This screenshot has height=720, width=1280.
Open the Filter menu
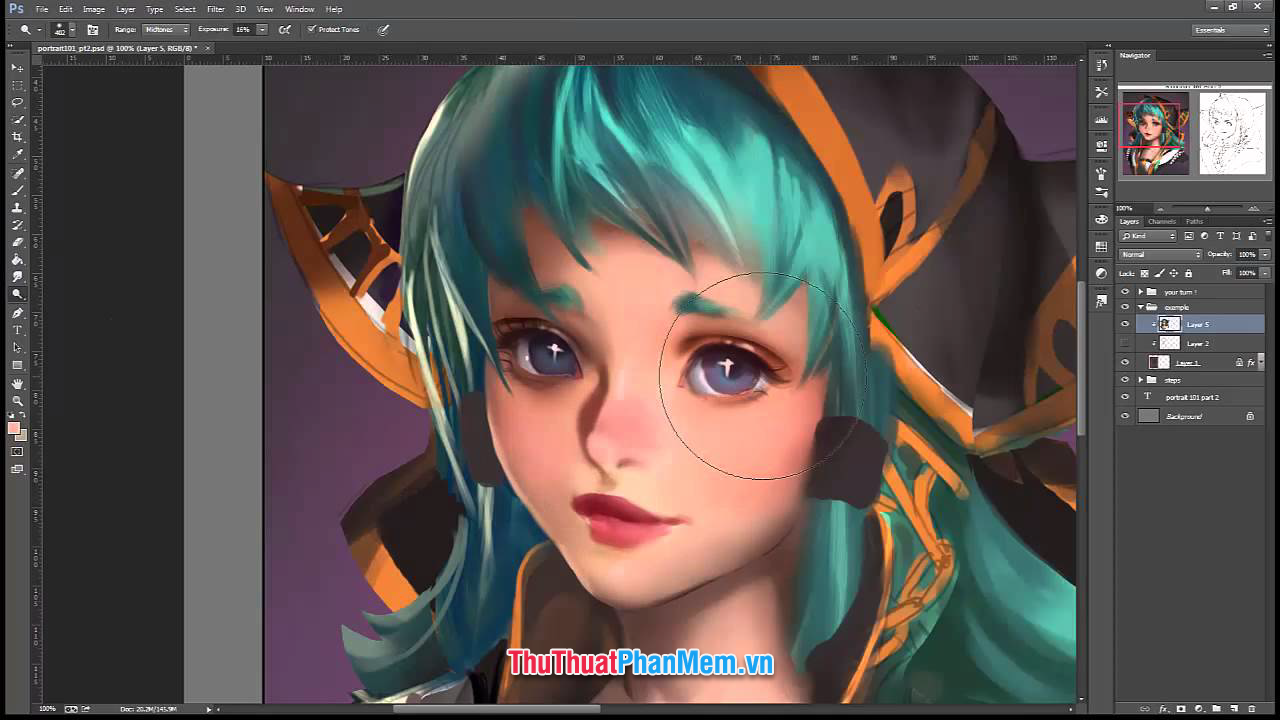(215, 9)
